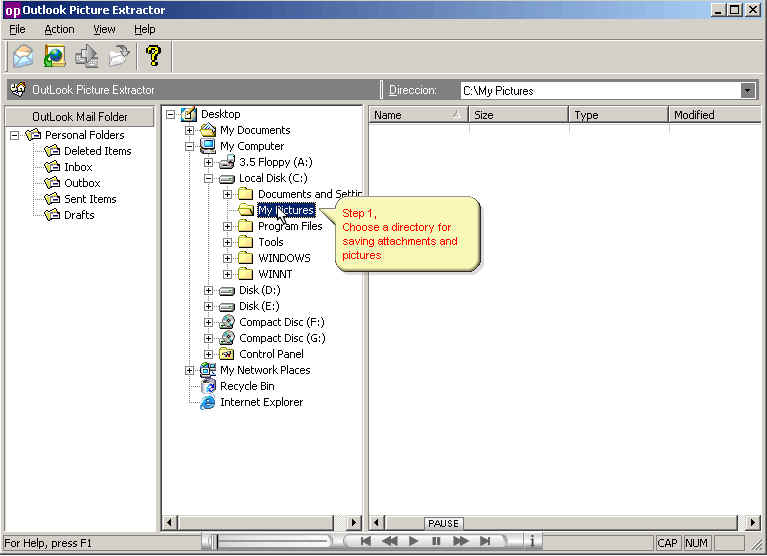This screenshot has height=556, width=767.
Task: Click the fast-forward button in playback bar
Action: pyautogui.click(x=461, y=542)
